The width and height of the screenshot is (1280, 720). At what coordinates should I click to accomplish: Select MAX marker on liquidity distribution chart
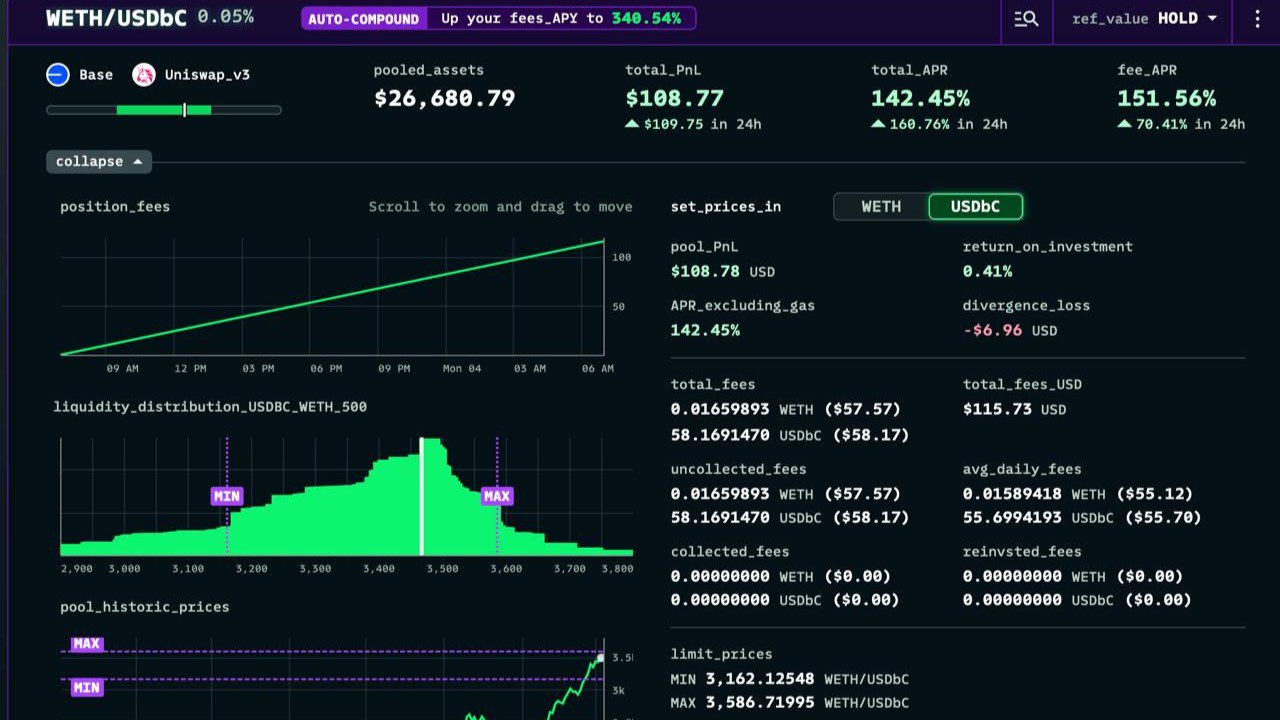[497, 496]
